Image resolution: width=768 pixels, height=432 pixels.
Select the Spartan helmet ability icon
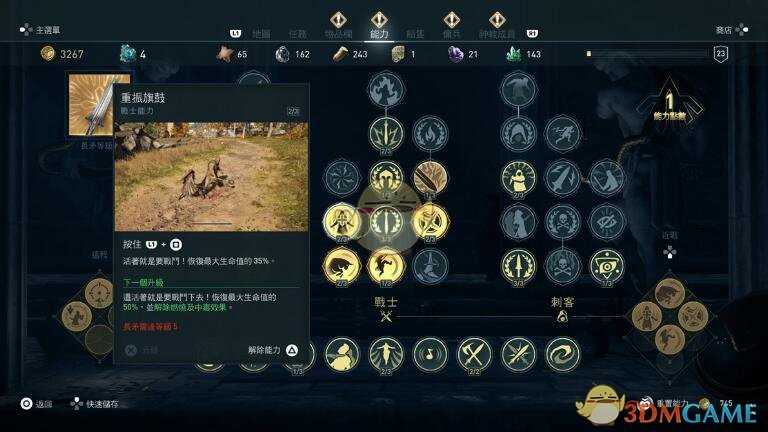tap(386, 178)
